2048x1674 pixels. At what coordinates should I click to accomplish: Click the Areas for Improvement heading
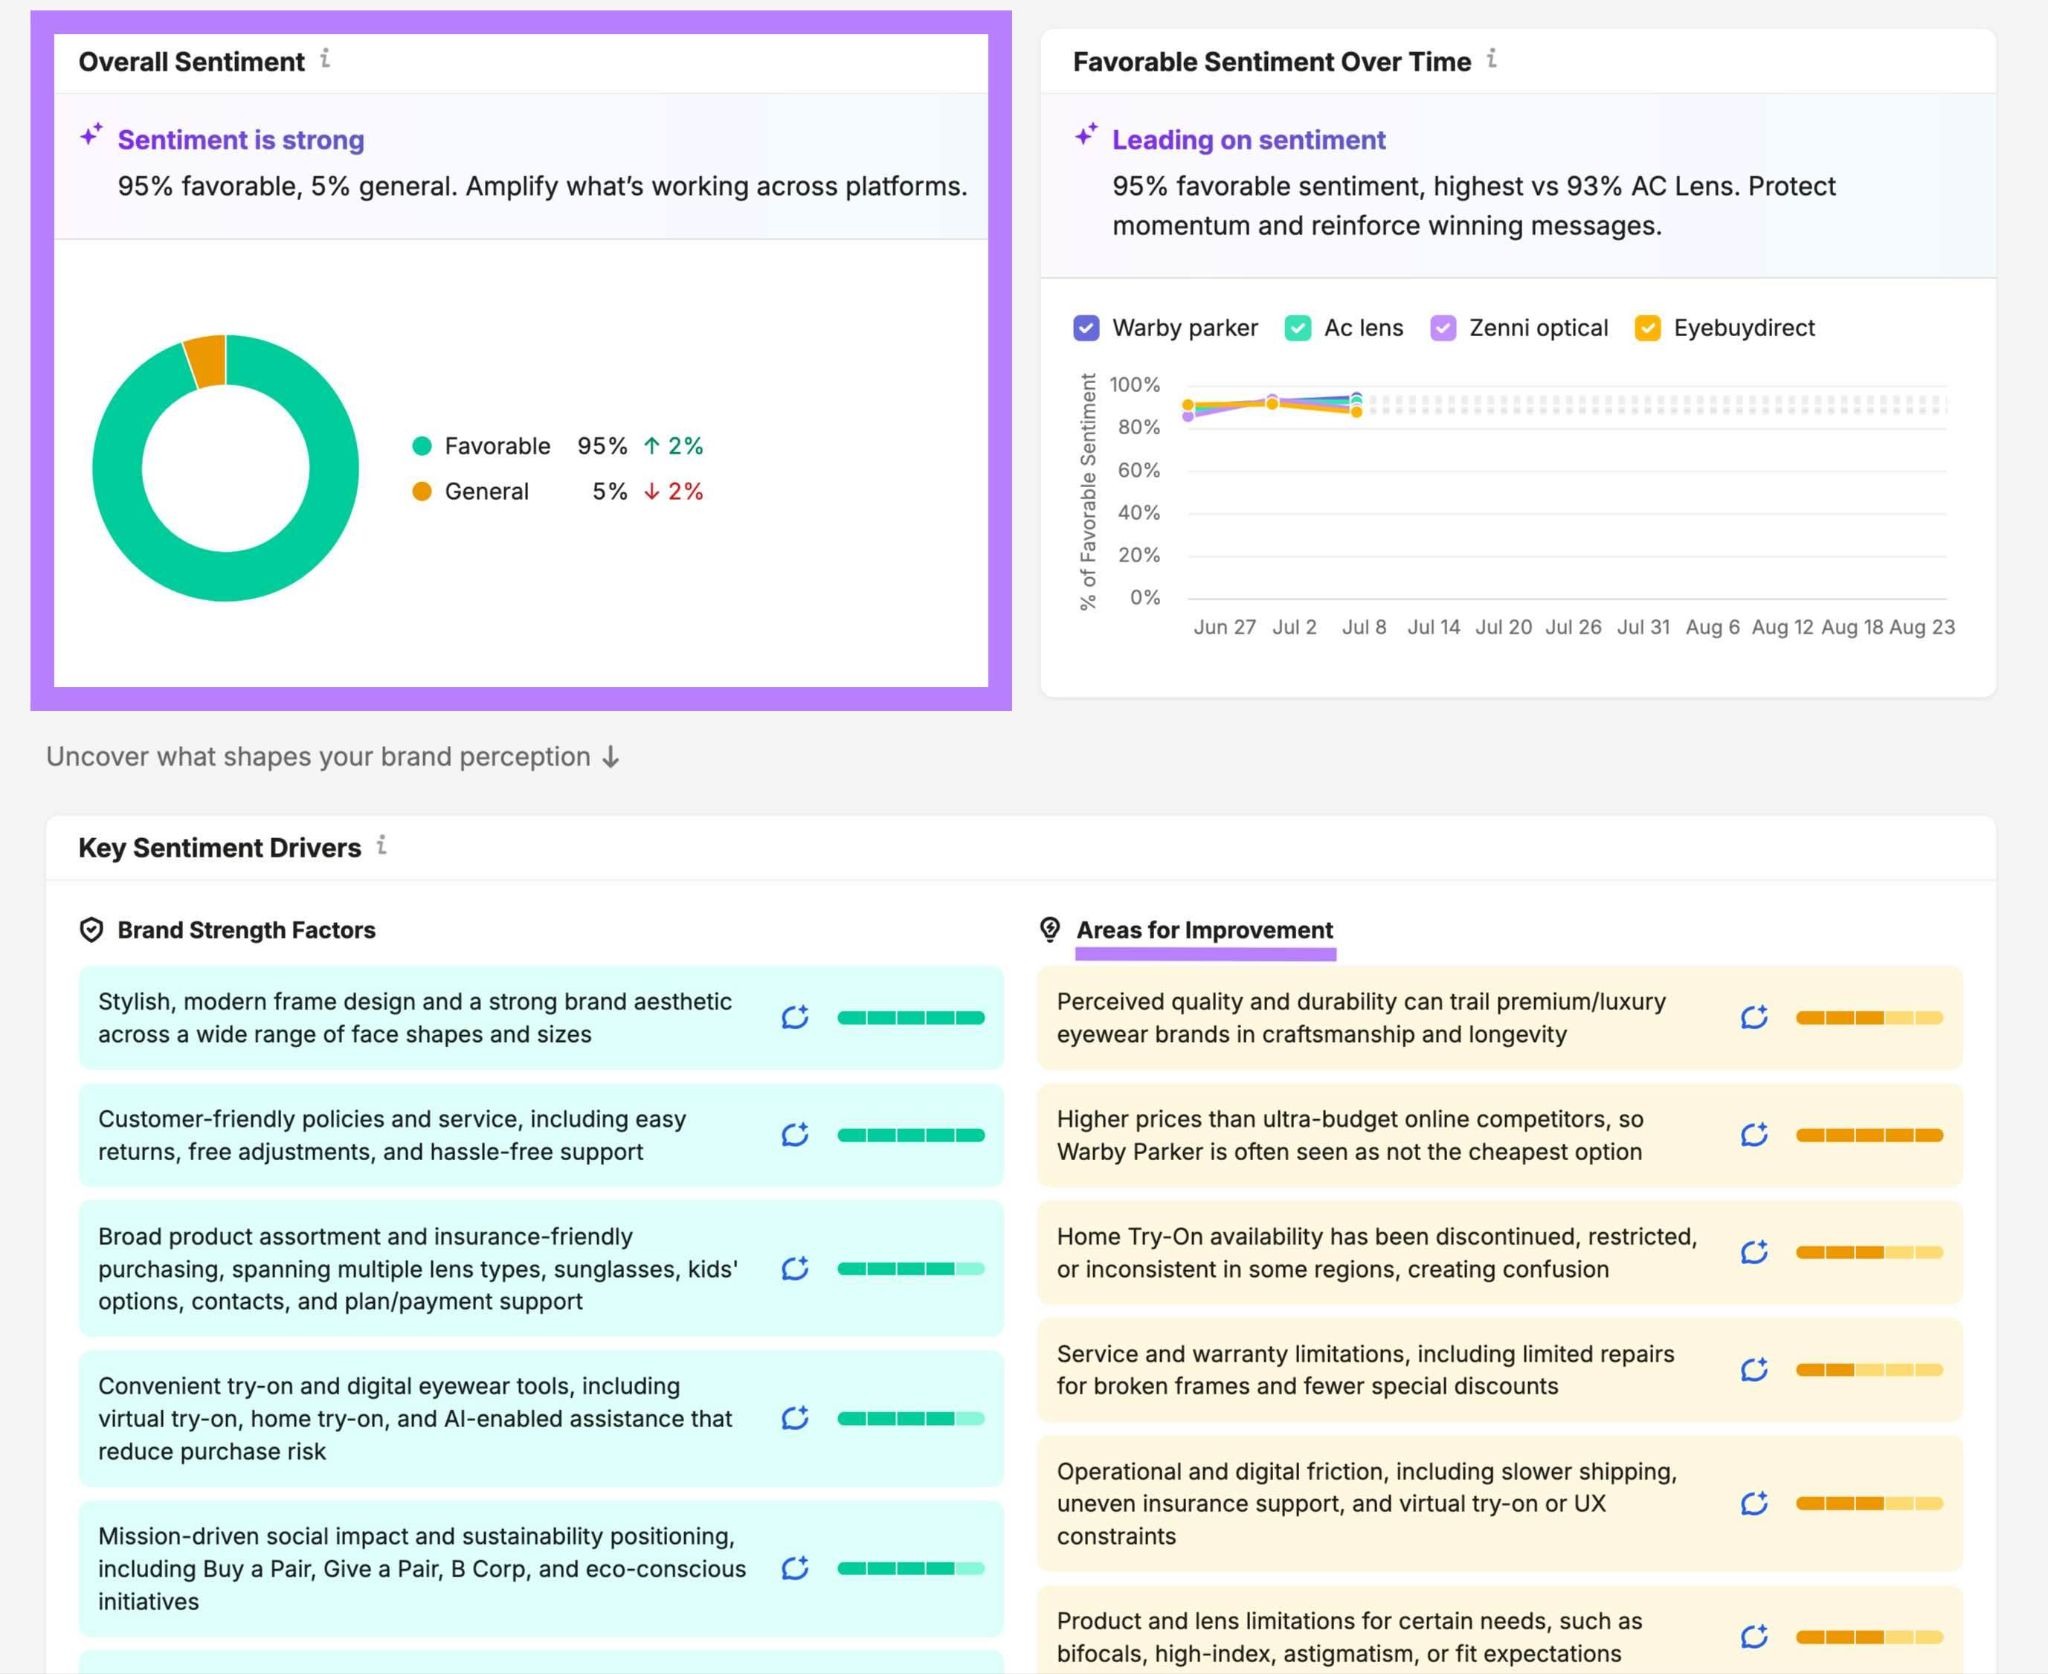(x=1204, y=930)
